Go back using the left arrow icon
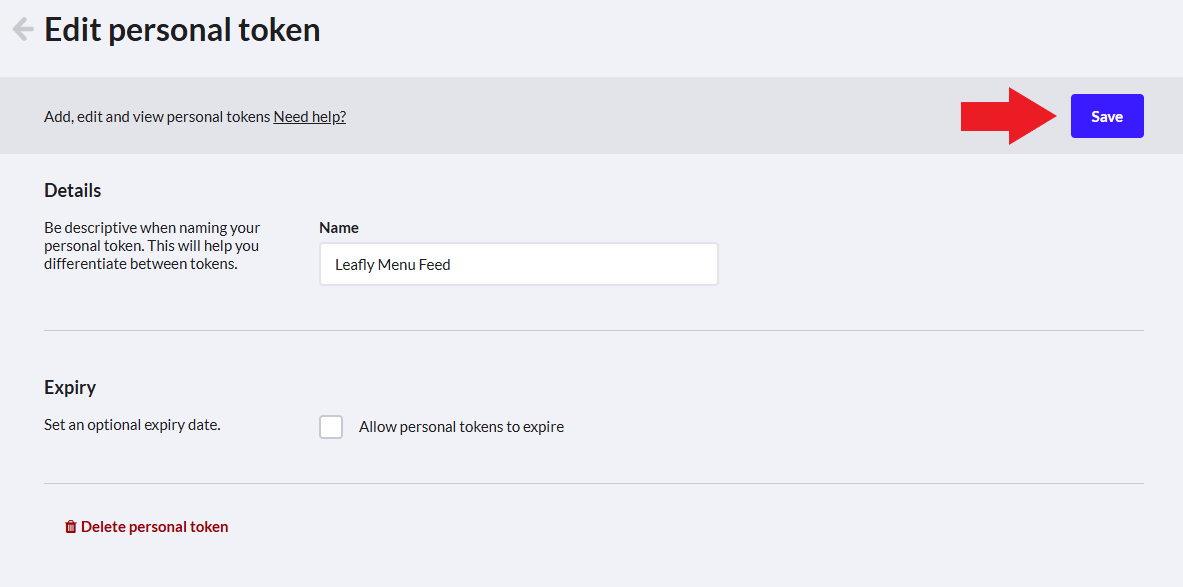Image resolution: width=1183 pixels, height=587 pixels. click(23, 30)
